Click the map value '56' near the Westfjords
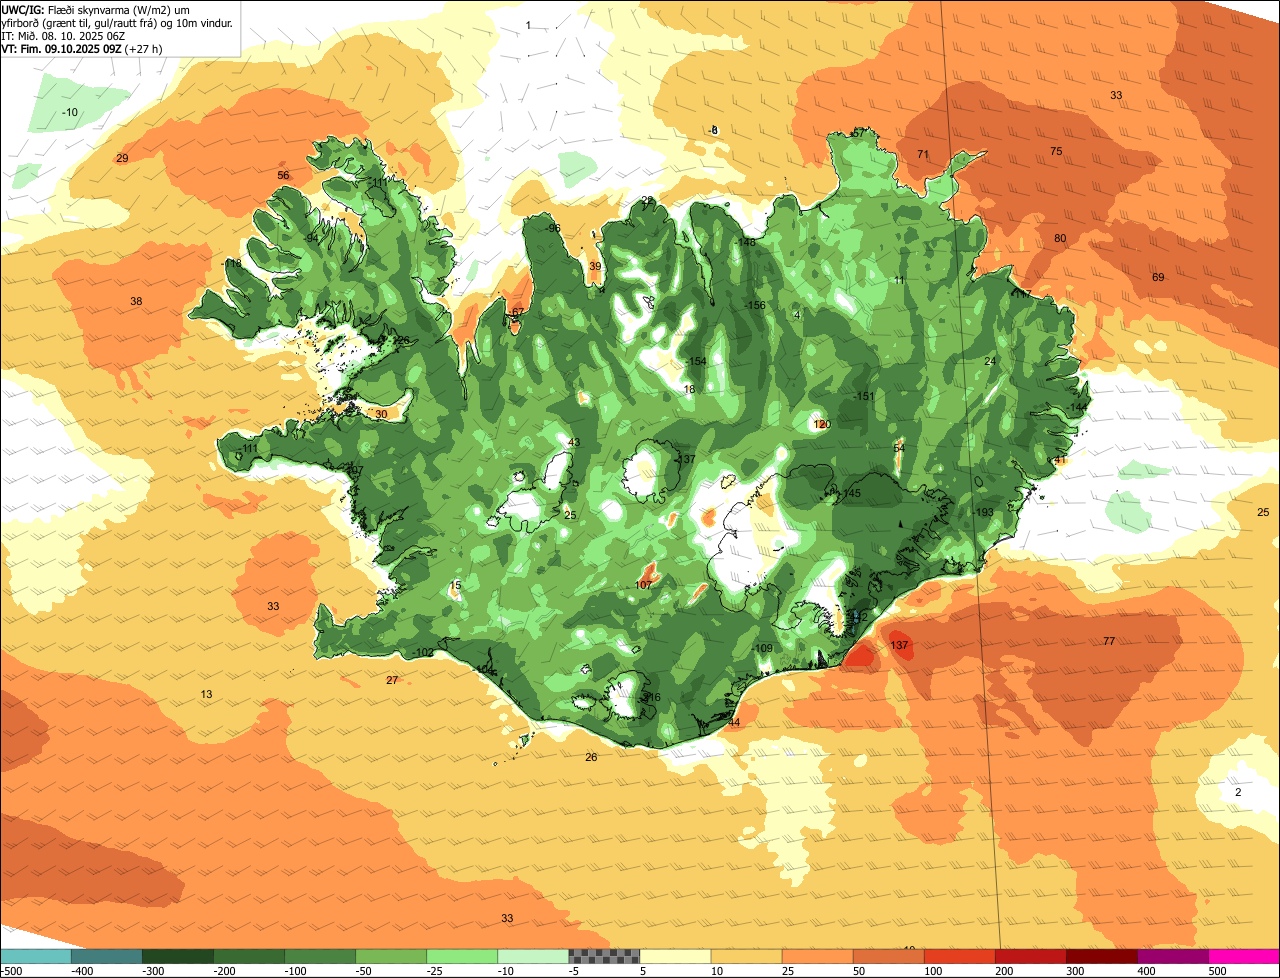Viewport: 1280px width, 978px height. click(283, 175)
